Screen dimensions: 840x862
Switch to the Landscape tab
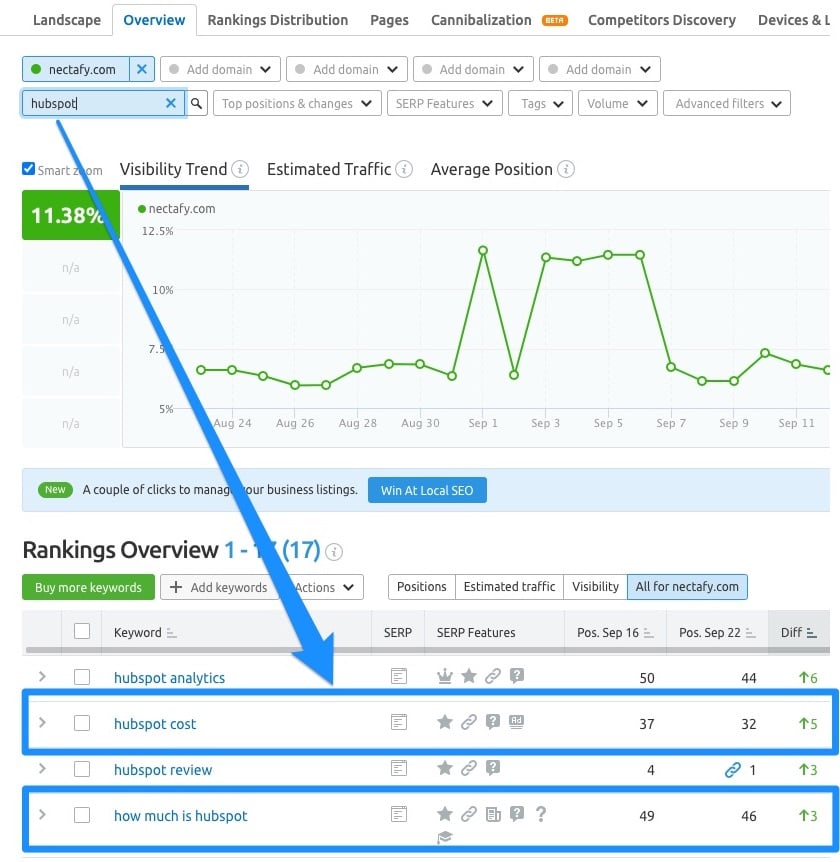click(x=67, y=20)
